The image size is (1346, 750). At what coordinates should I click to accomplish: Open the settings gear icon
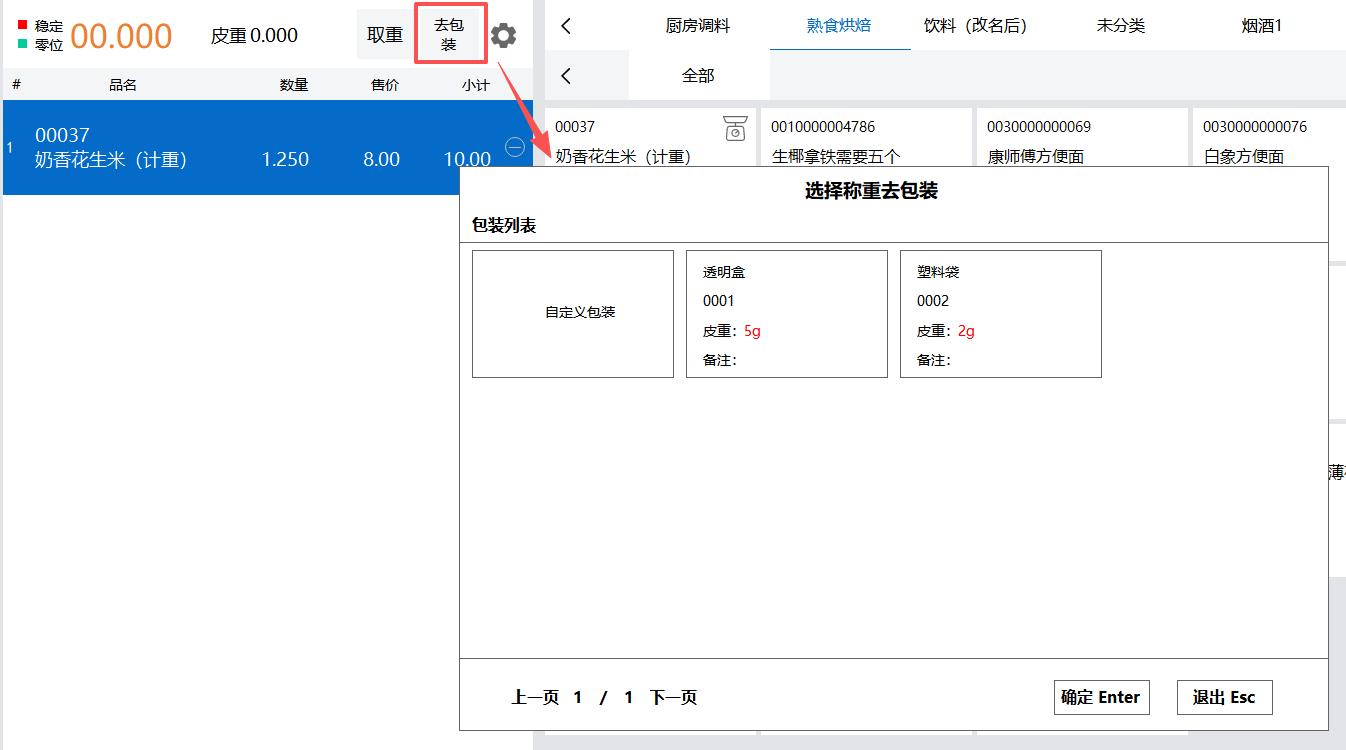point(503,36)
